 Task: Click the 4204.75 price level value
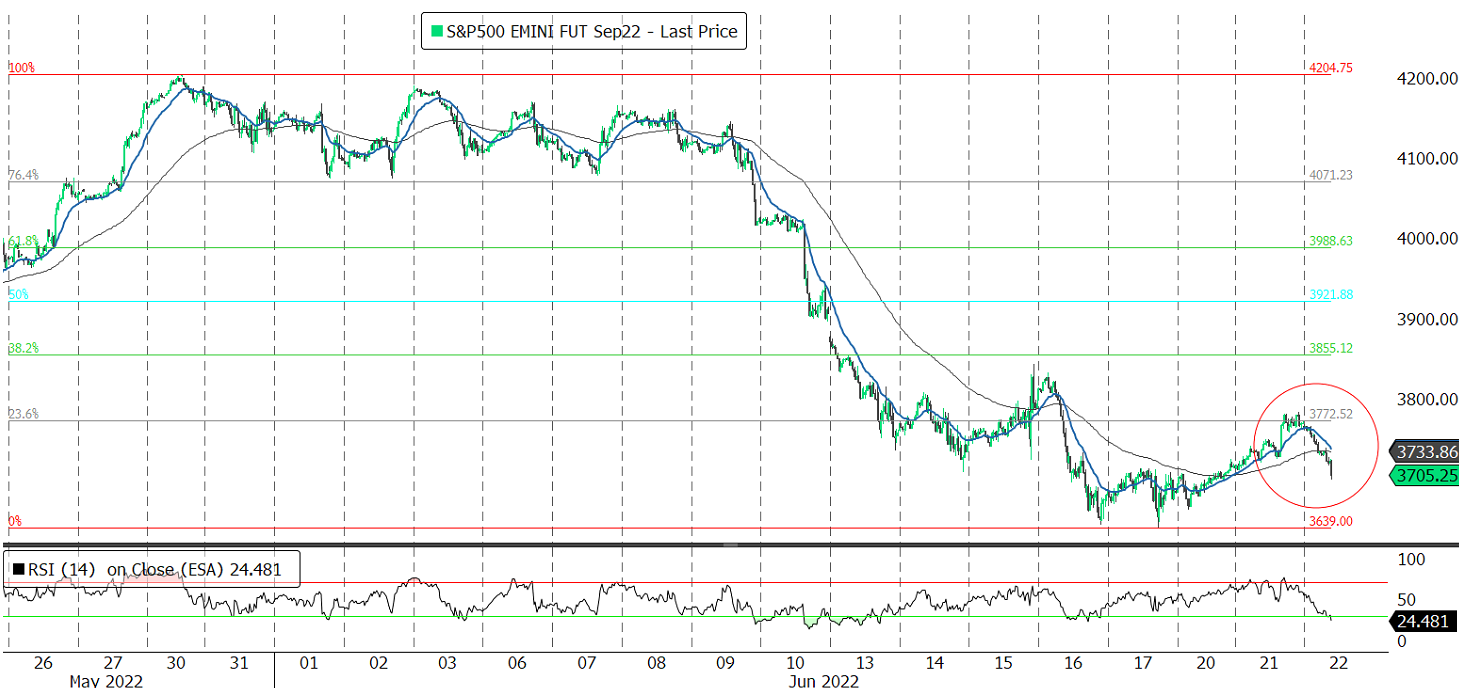[1330, 68]
